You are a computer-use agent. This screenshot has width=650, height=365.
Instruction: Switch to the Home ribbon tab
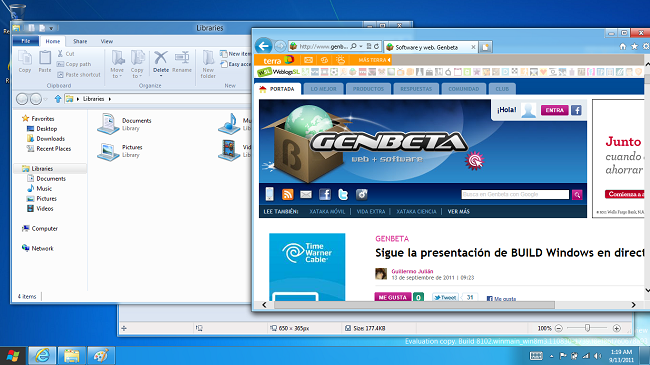pos(53,41)
